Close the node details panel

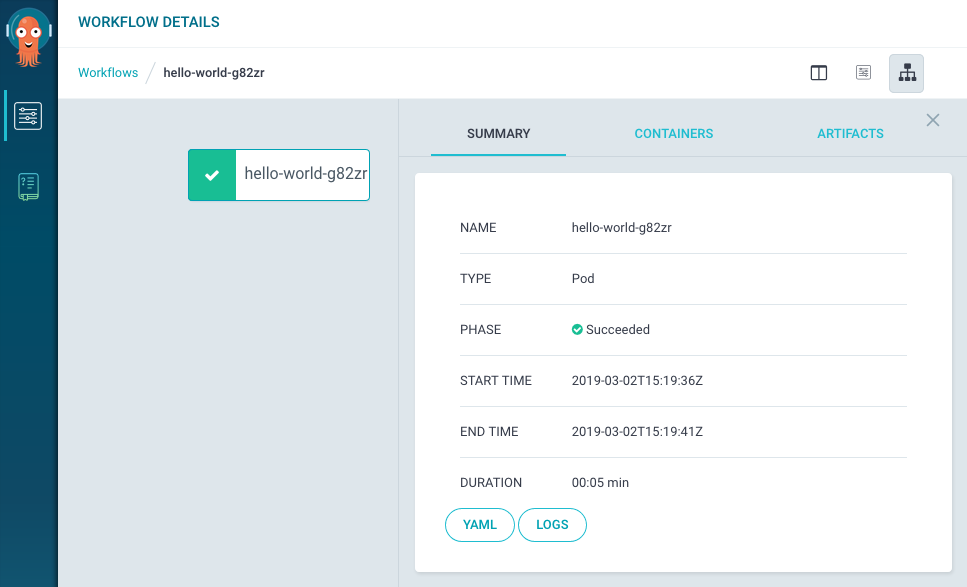[932, 120]
